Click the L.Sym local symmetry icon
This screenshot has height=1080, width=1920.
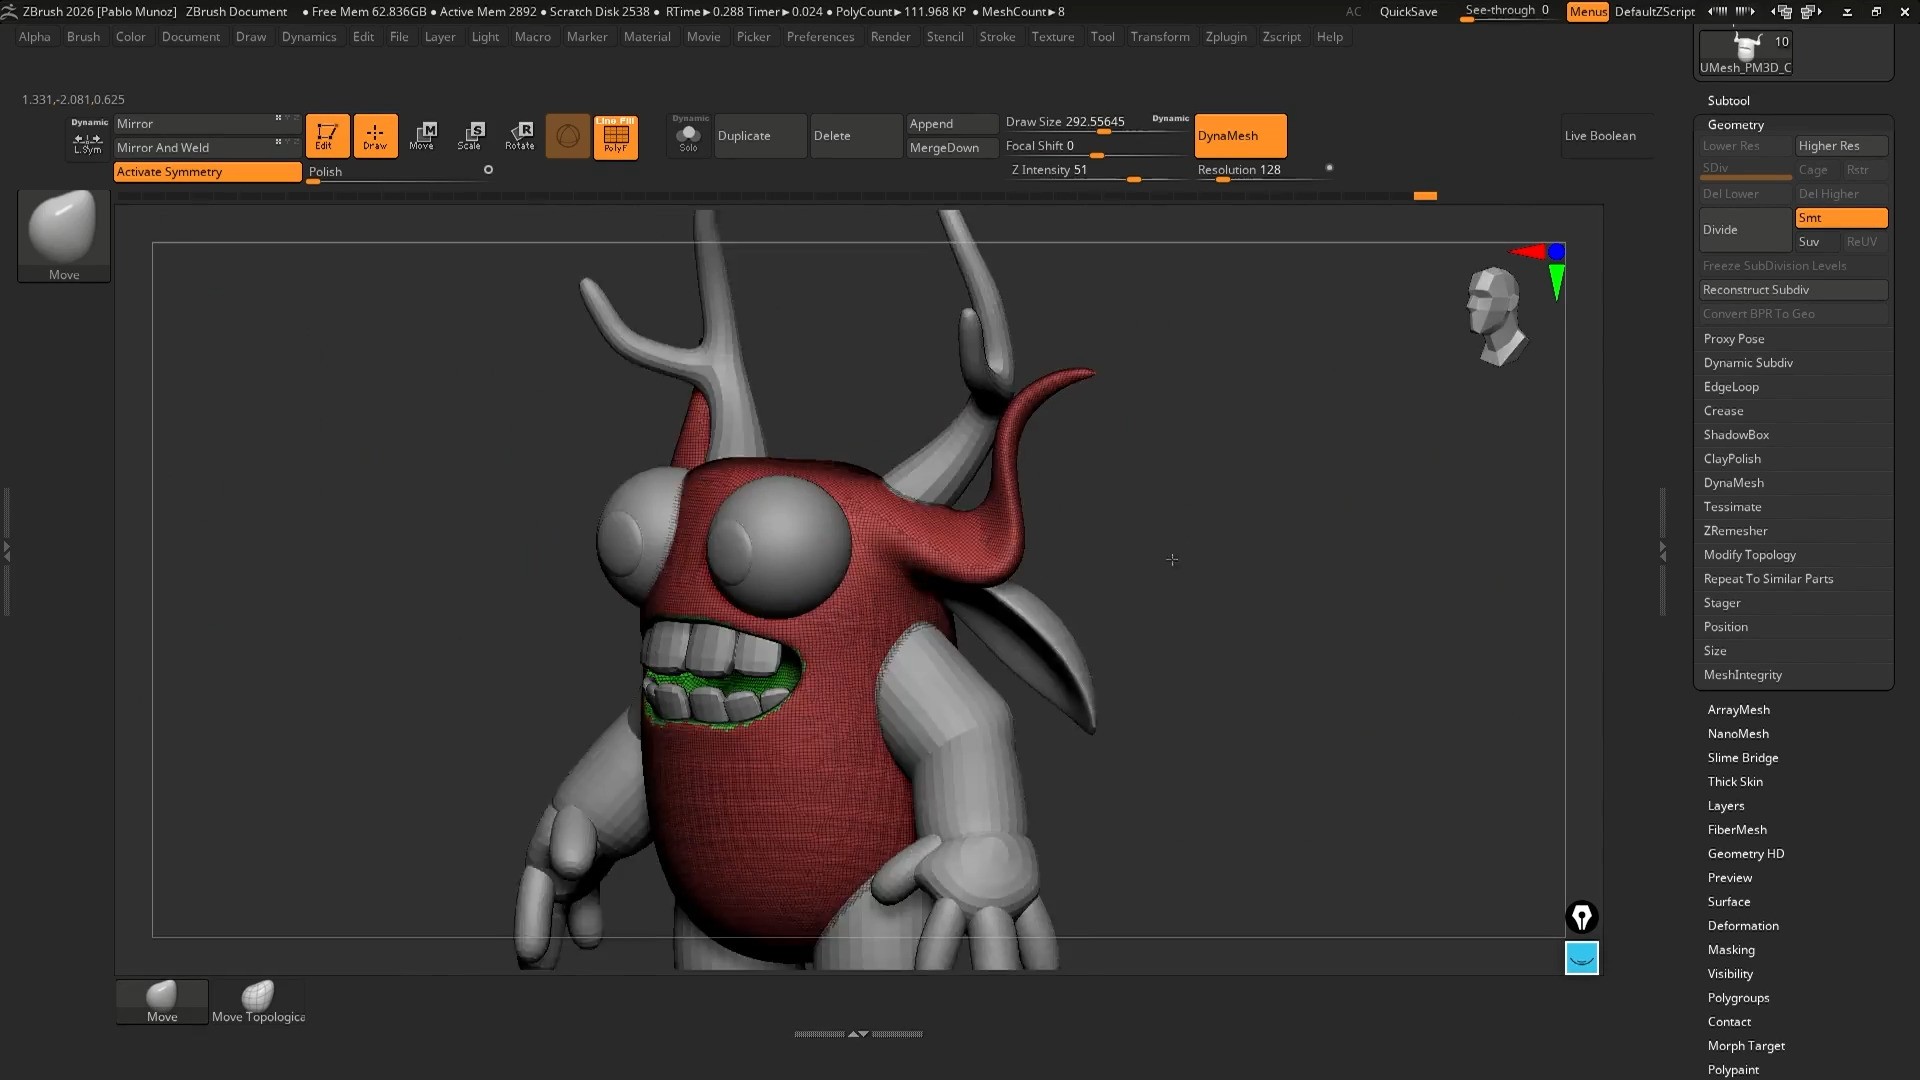point(88,144)
